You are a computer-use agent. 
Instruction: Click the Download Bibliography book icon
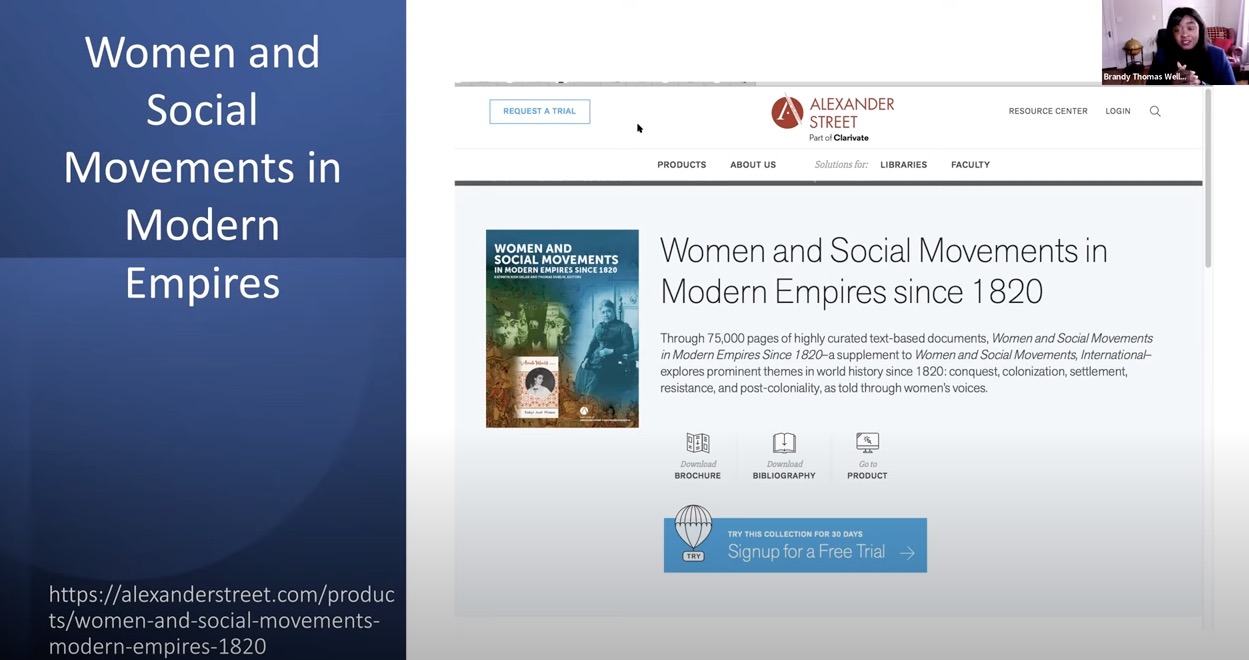click(x=784, y=443)
